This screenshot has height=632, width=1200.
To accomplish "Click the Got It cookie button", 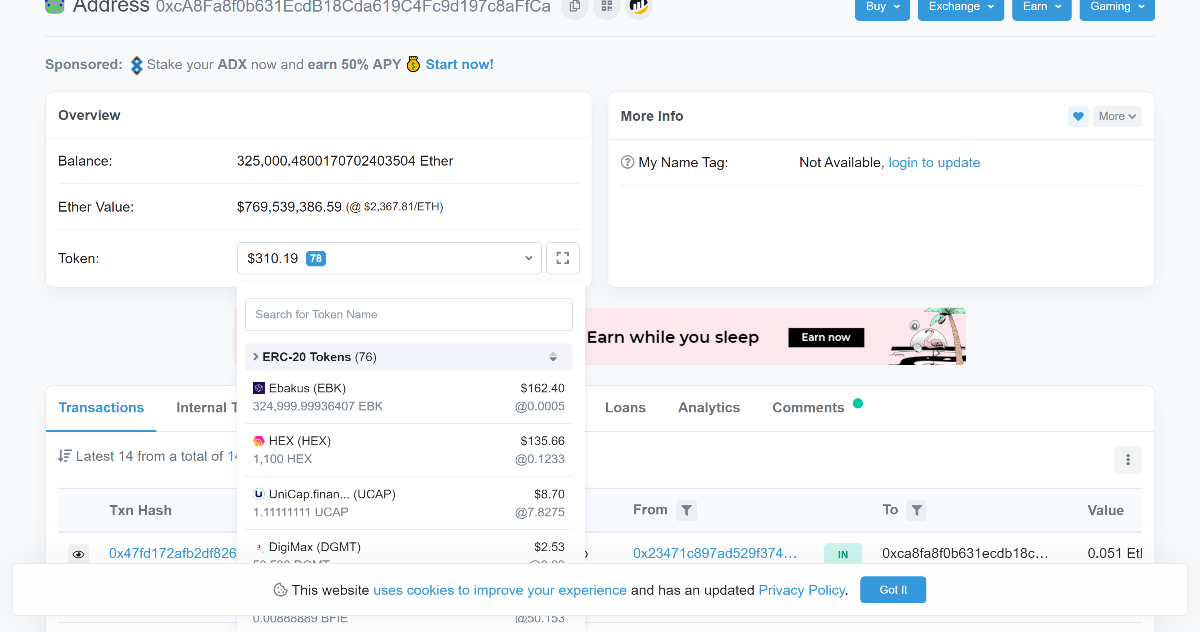I will pos(893,590).
